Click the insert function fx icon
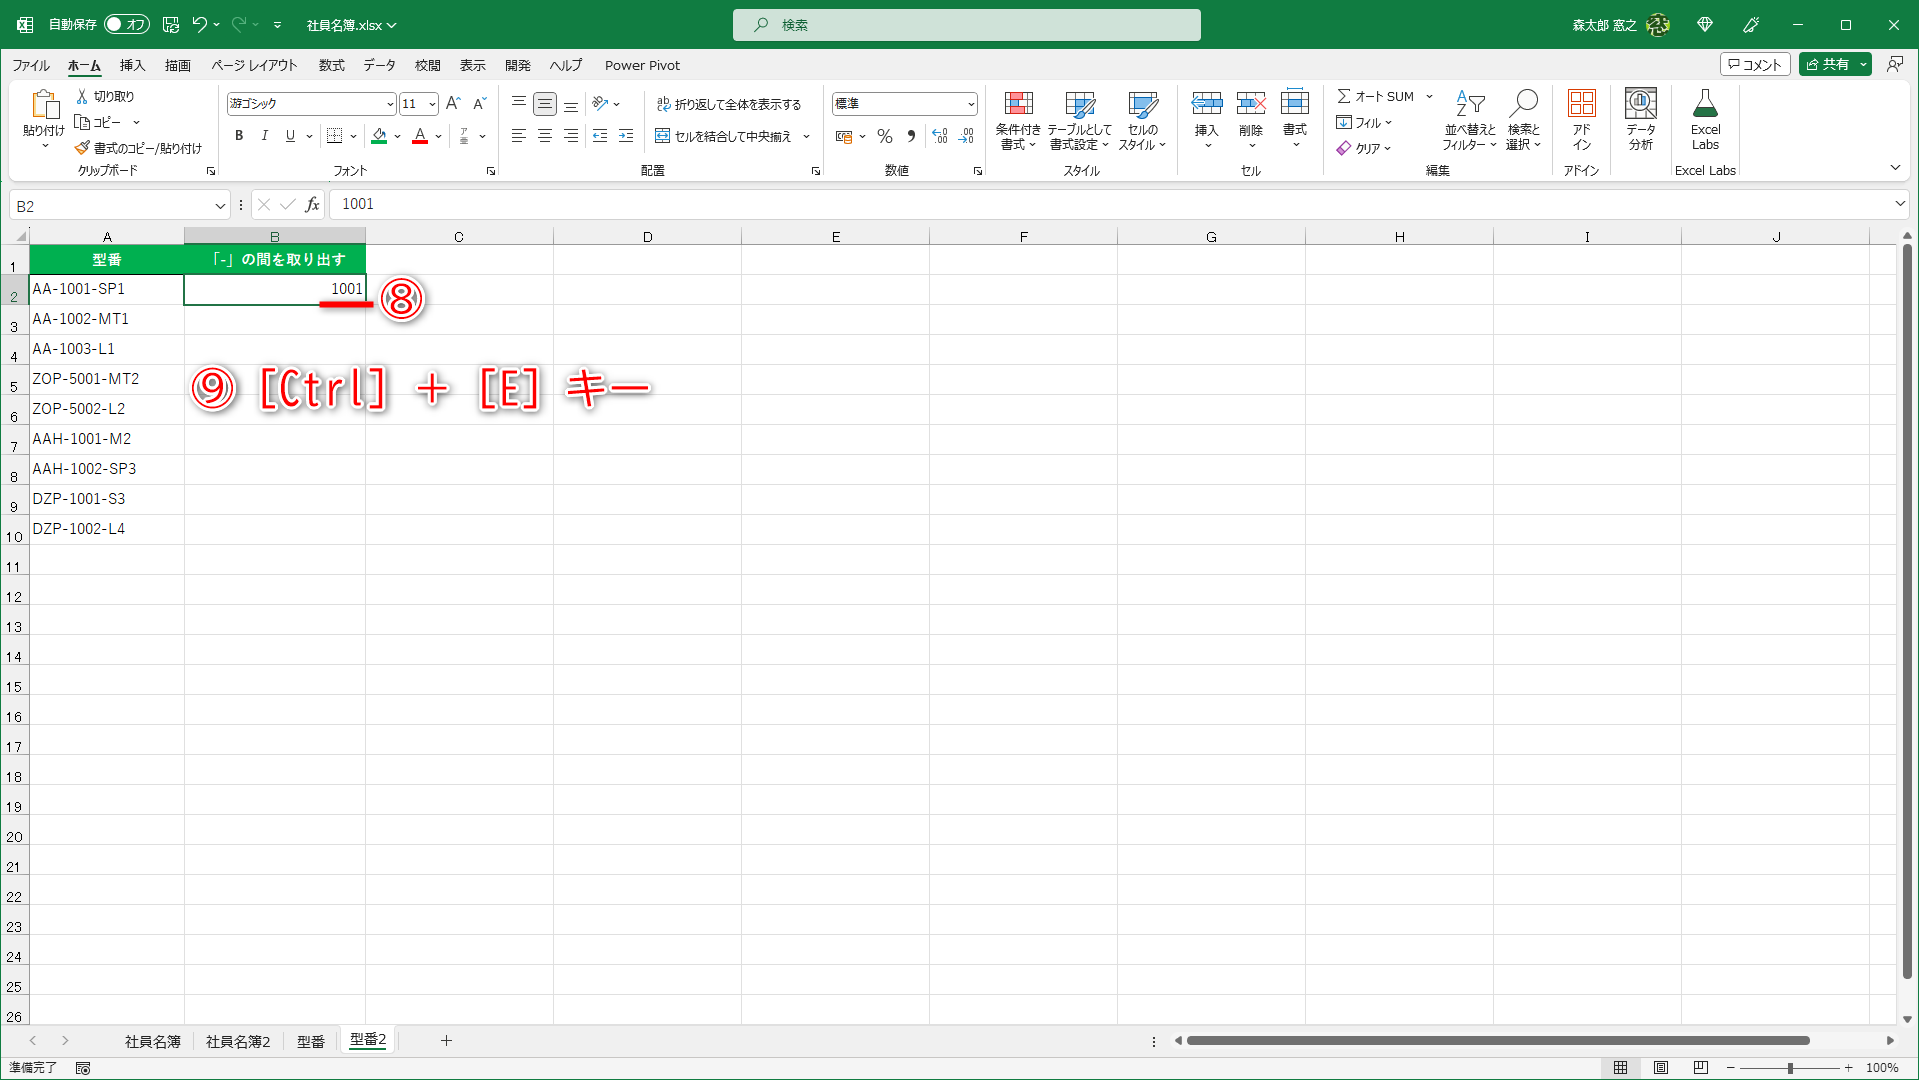This screenshot has width=1919, height=1080. 313,204
